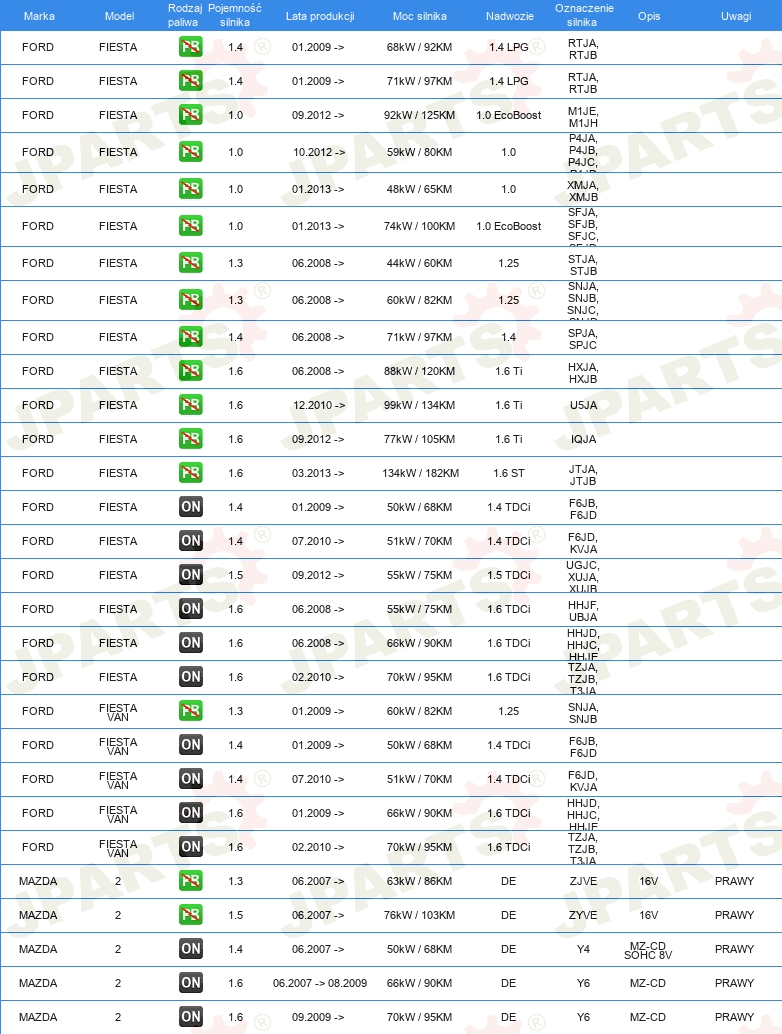
Task: Click petrol icon in SPJA, SPJC row
Action: (x=191, y=337)
